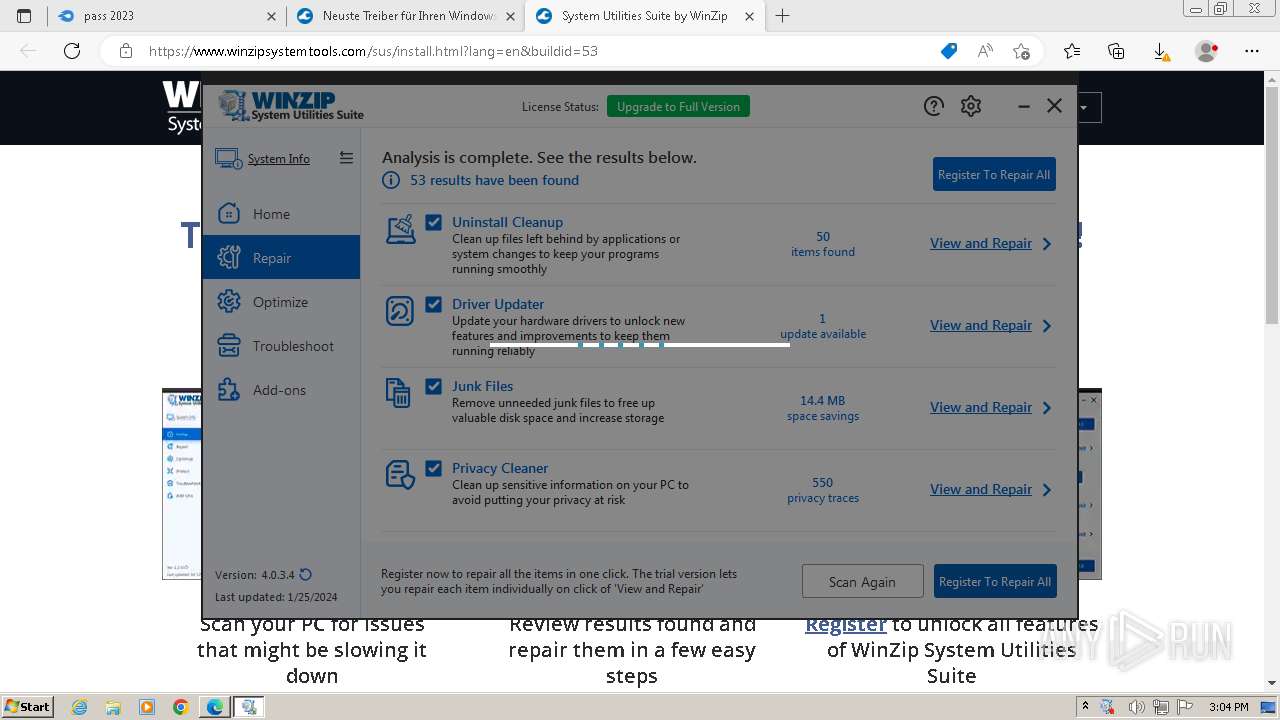This screenshot has height=720, width=1280.
Task: Click the top Register To Repair All button
Action: pyautogui.click(x=994, y=174)
